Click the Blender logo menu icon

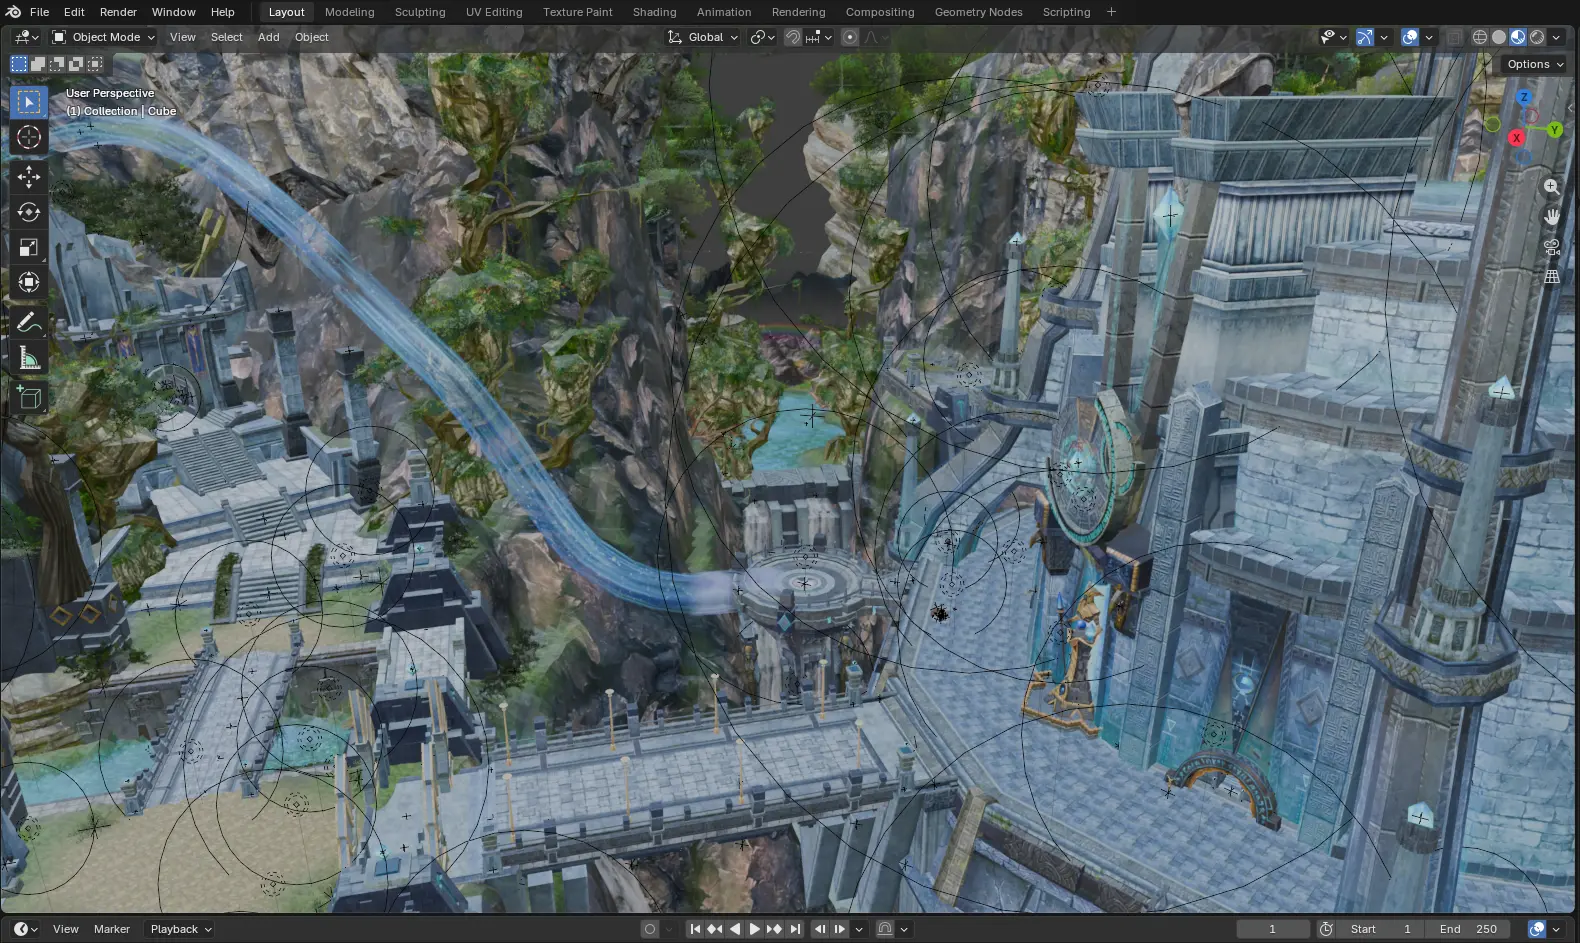pos(13,12)
